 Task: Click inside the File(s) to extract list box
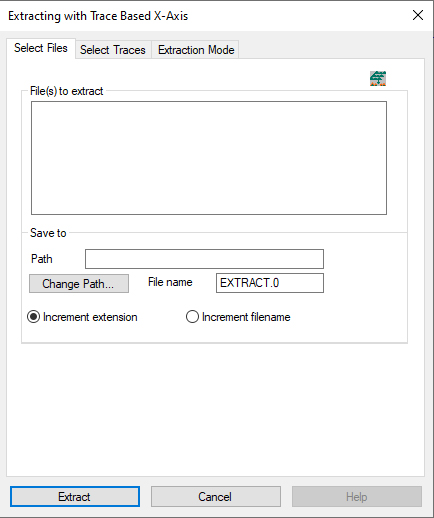[x=209, y=158]
